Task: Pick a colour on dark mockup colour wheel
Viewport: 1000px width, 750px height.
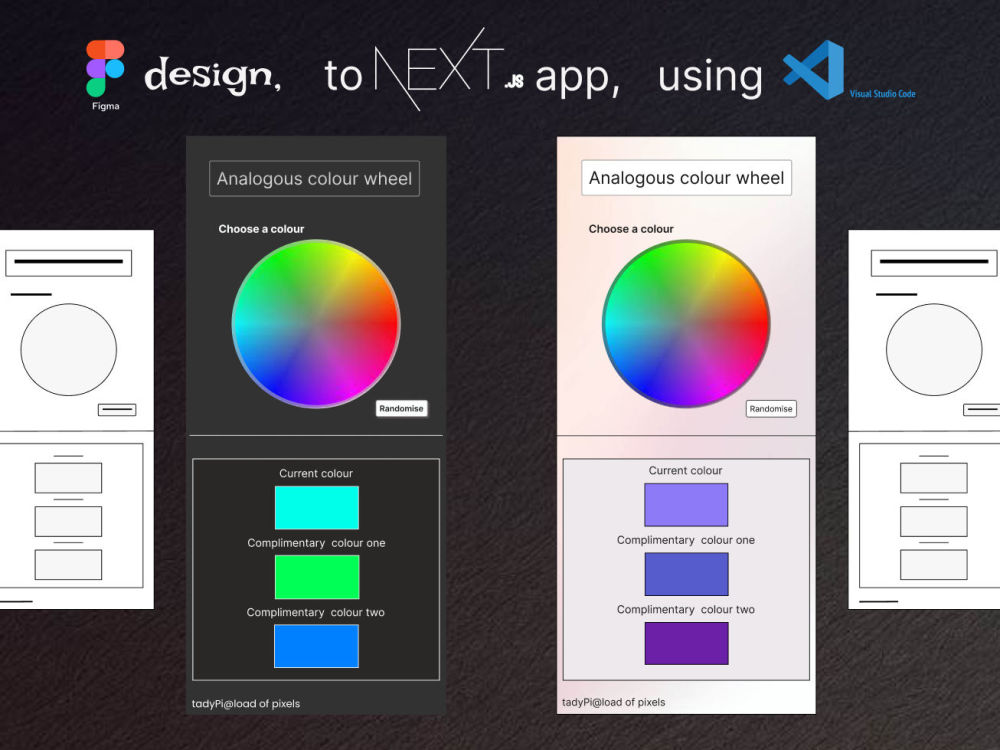Action: point(316,323)
